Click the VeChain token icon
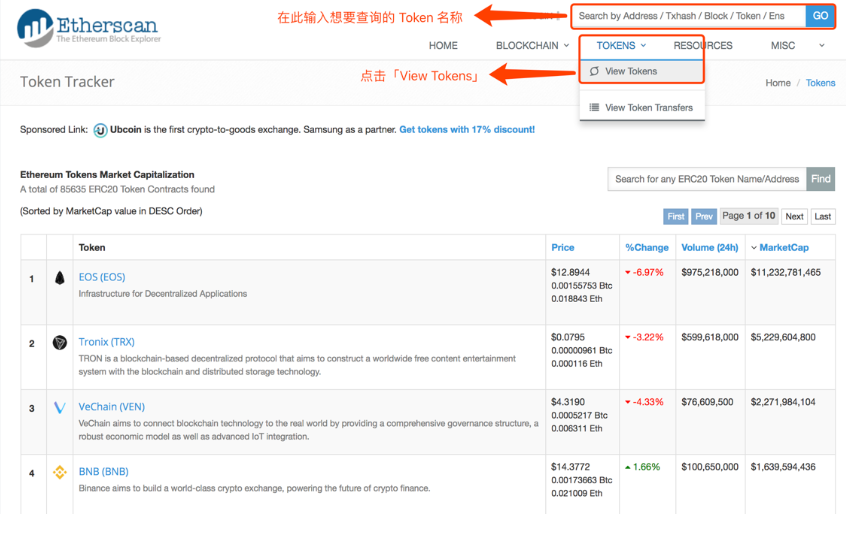This screenshot has height=534, width=846. tap(60, 408)
